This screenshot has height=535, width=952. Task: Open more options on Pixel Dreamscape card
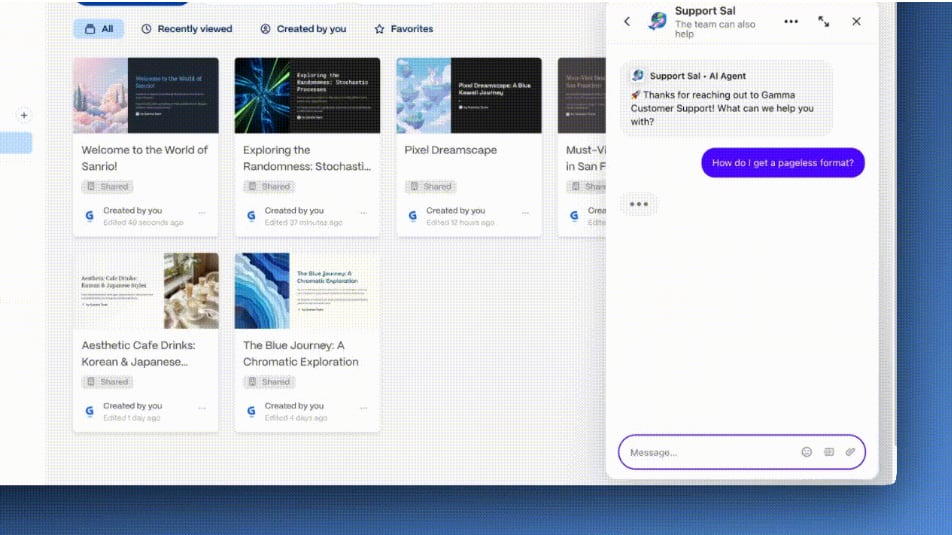[x=525, y=213]
